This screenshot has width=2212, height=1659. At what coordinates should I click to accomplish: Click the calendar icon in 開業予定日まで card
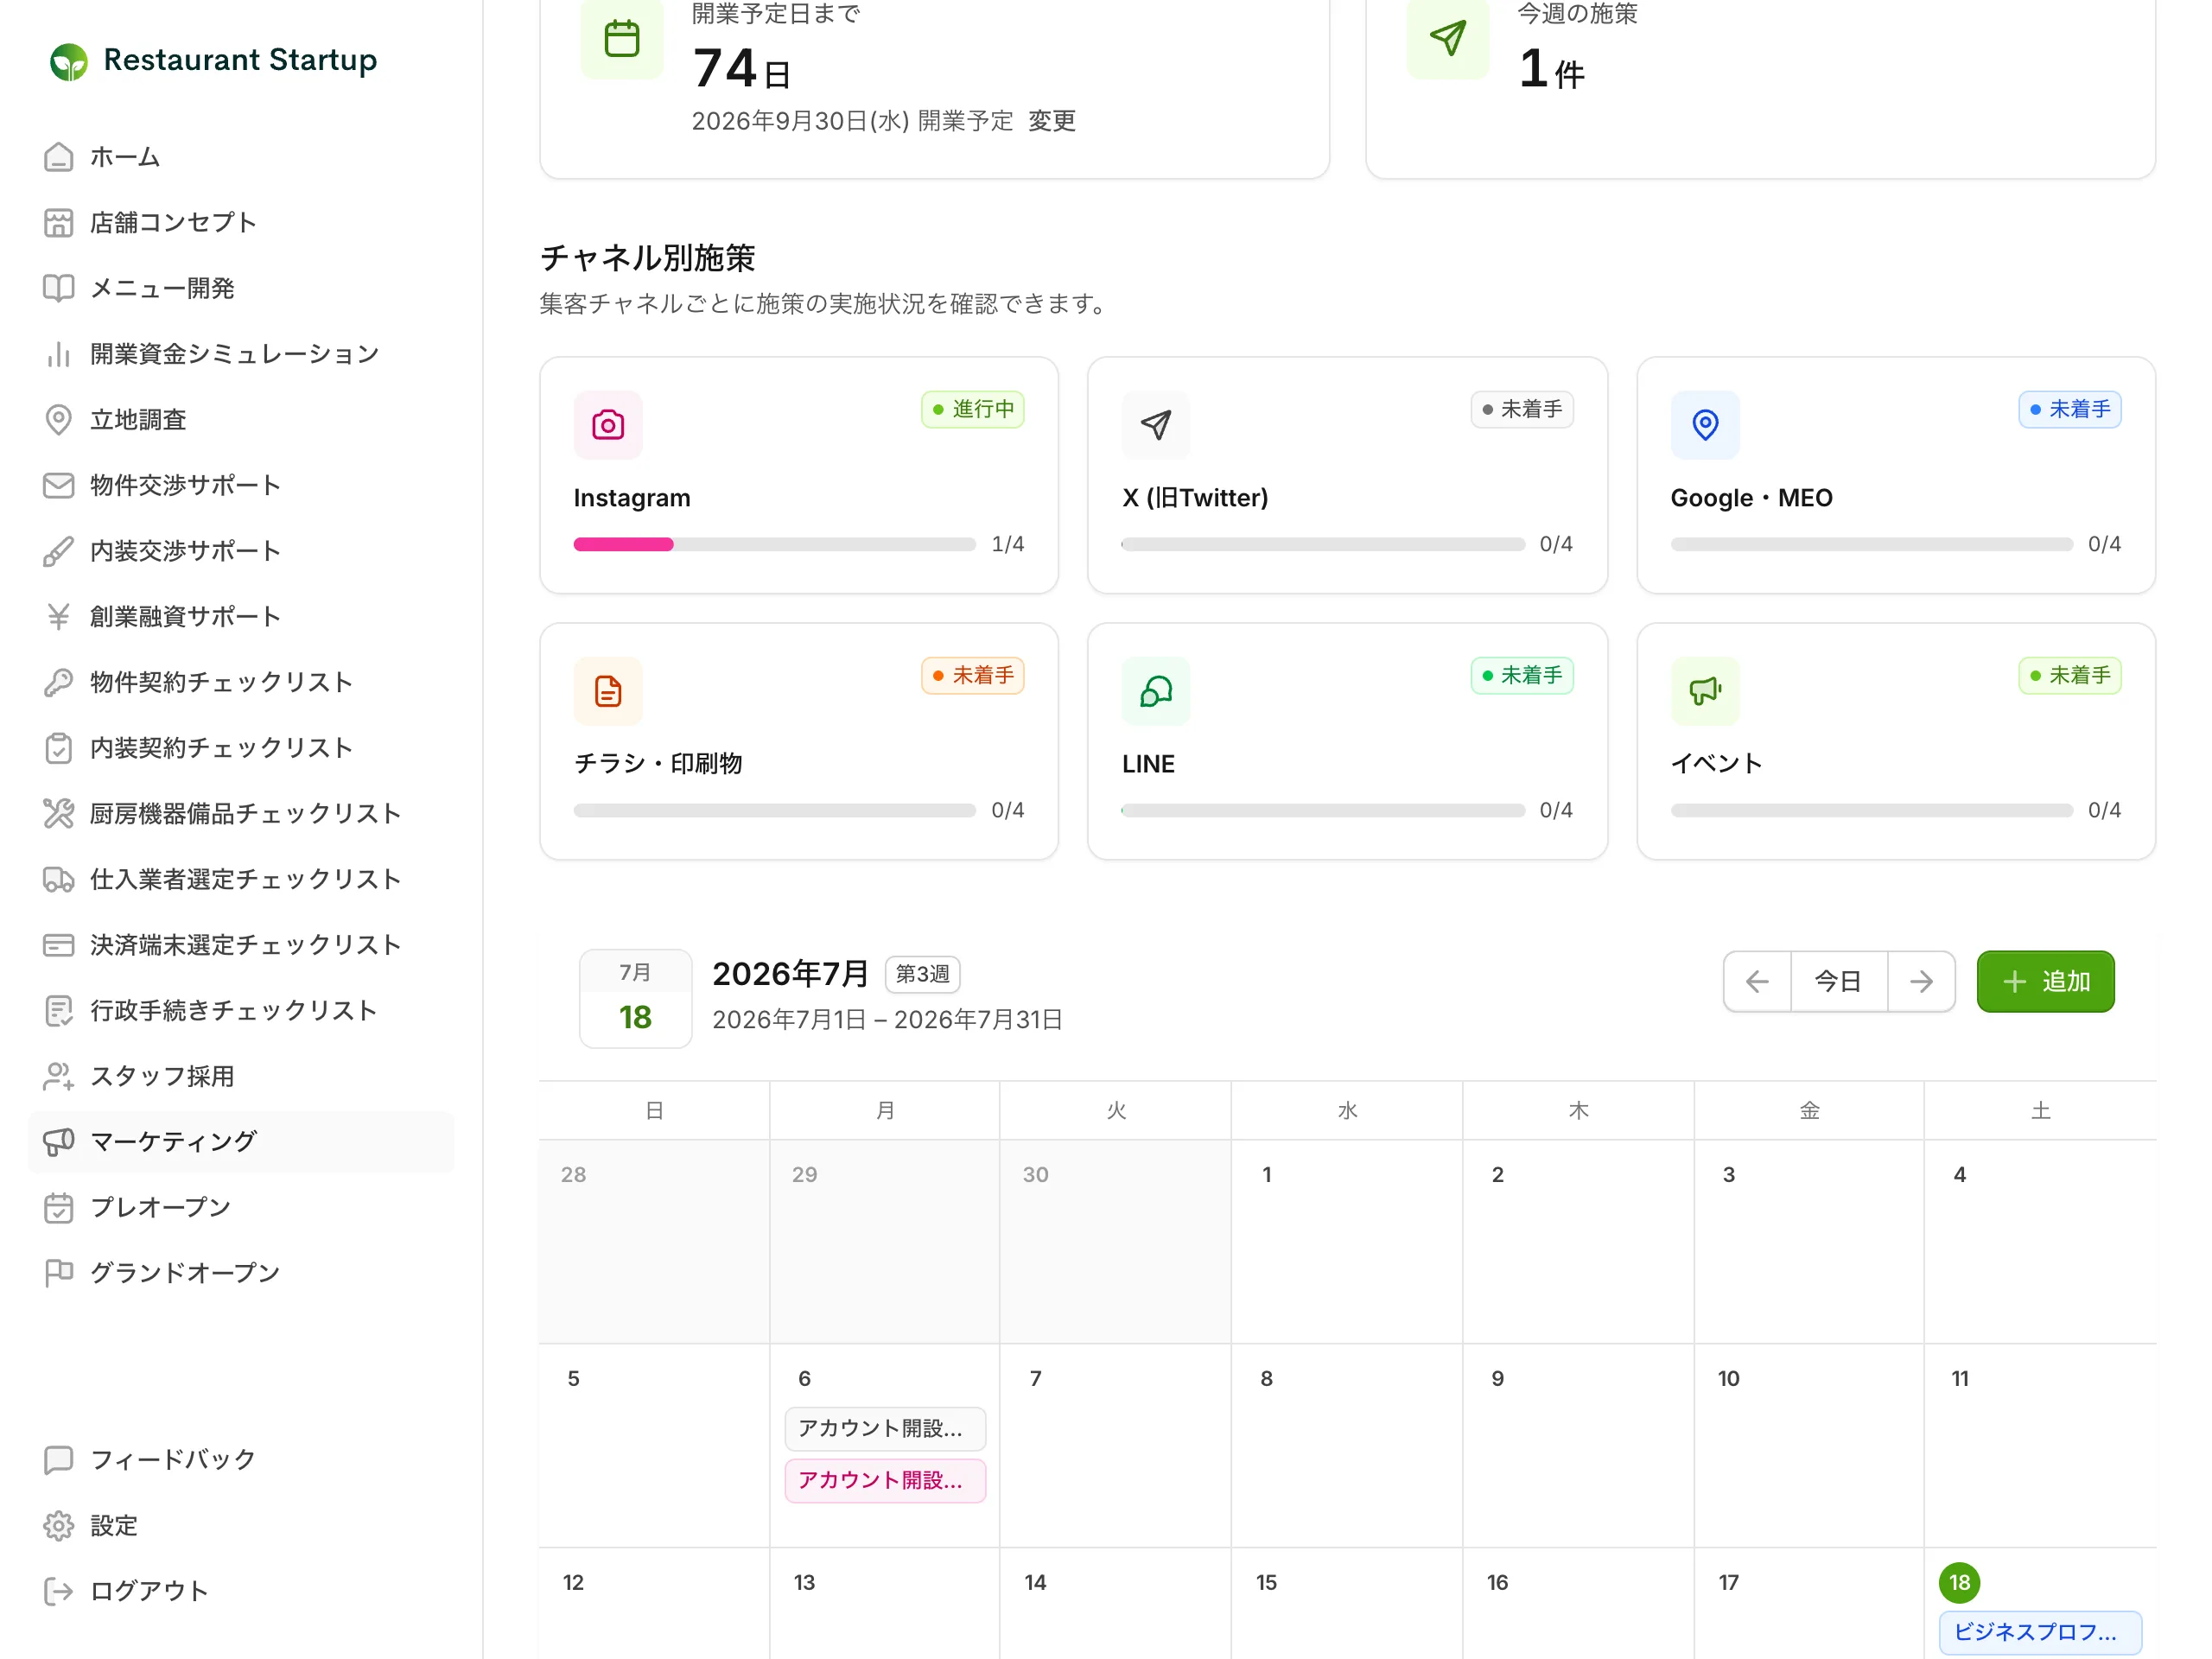coord(622,39)
